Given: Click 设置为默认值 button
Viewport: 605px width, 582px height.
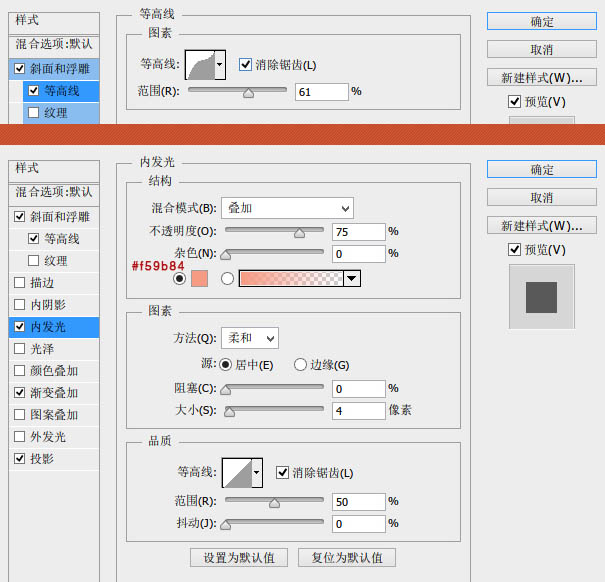Looking at the screenshot, I should pyautogui.click(x=239, y=558).
